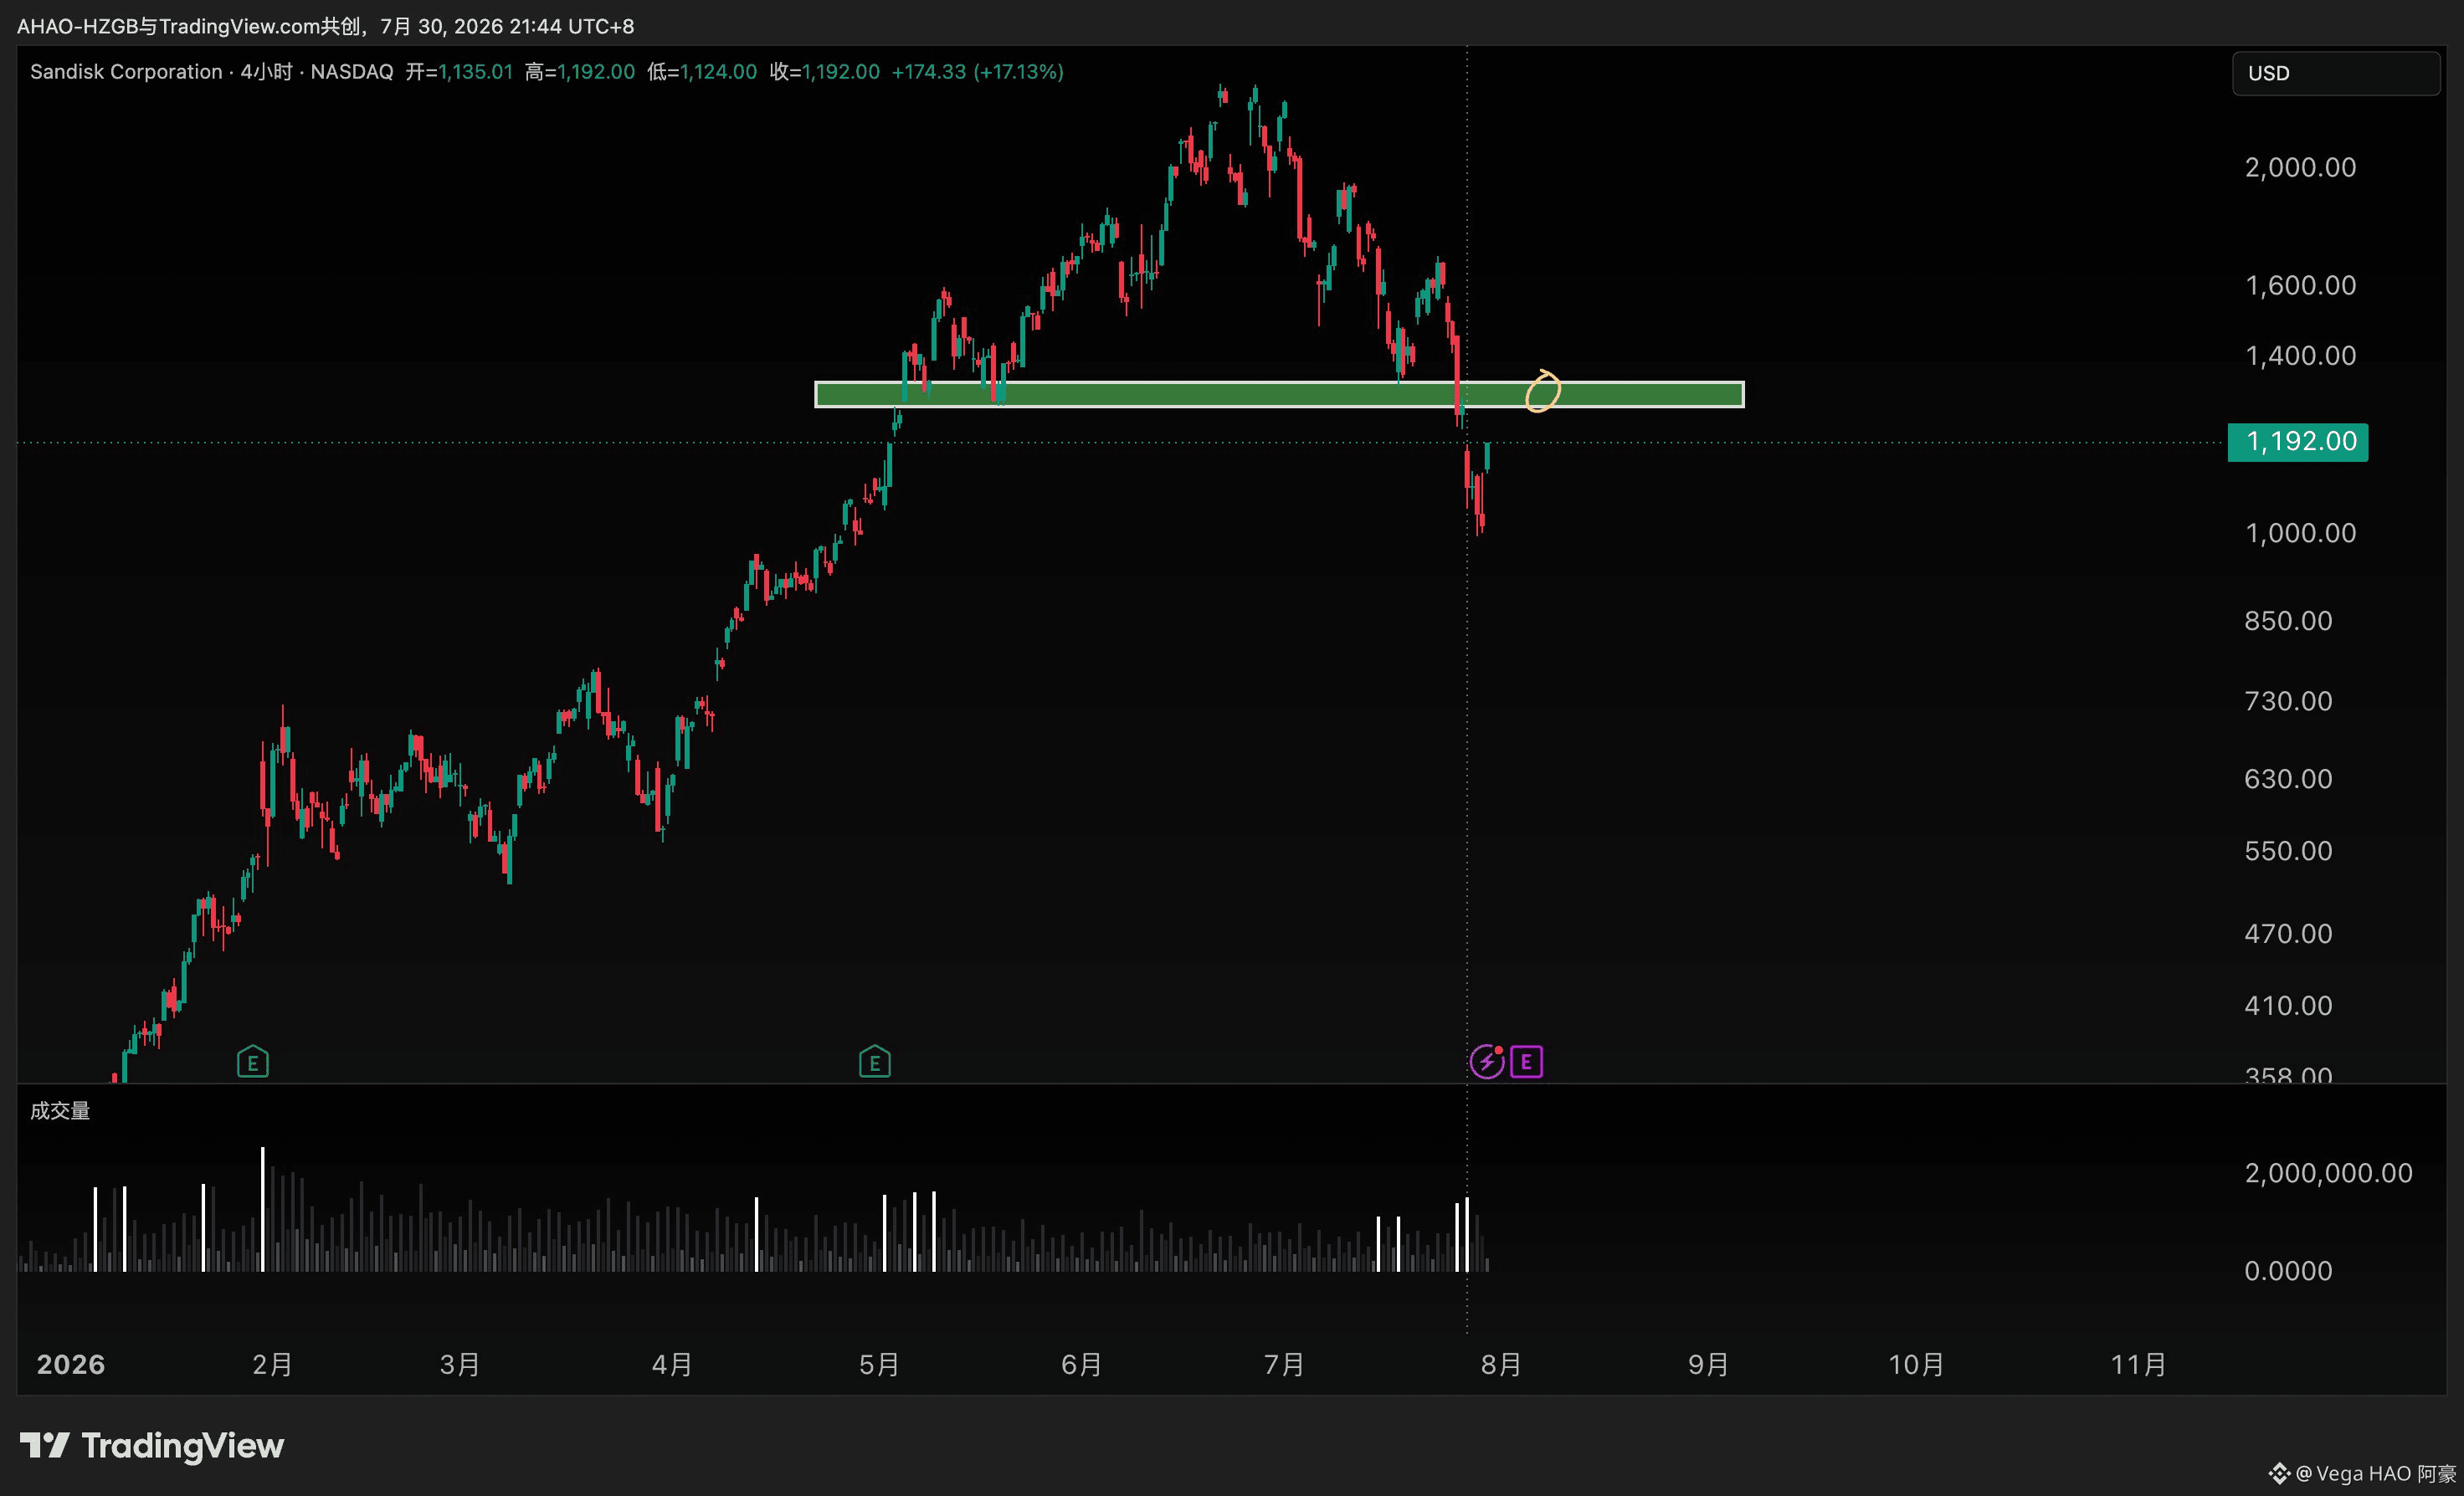Click the 成交量 volume indicator label
The height and width of the screenshot is (1496, 2464).
60,1111
